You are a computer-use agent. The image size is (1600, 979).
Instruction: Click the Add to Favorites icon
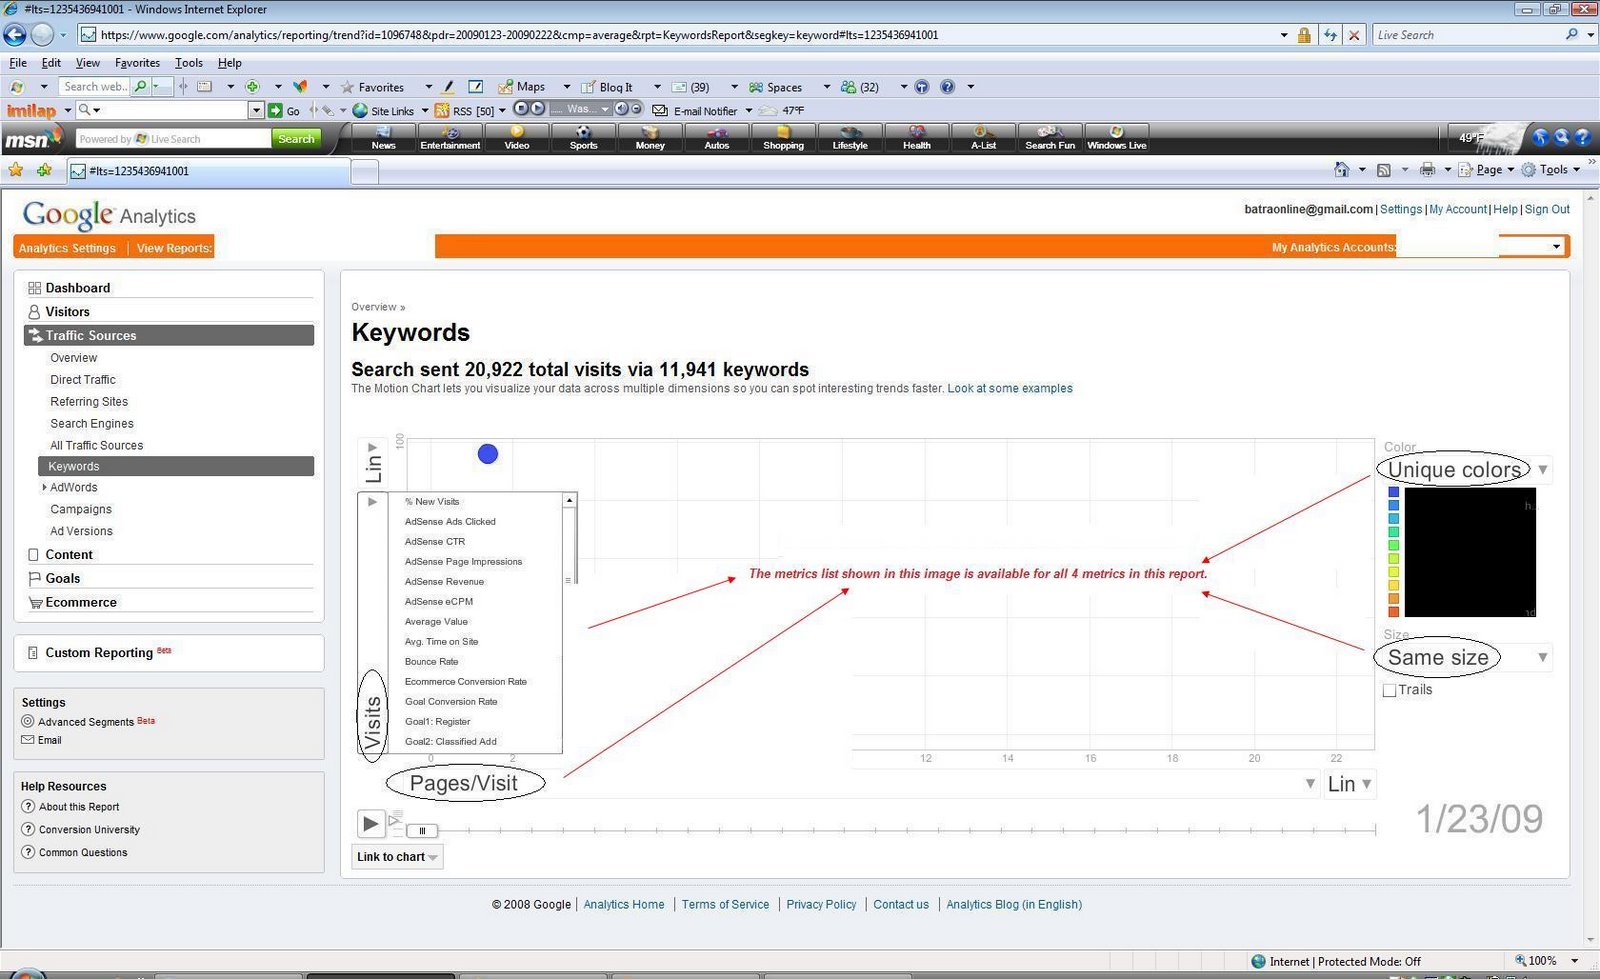point(44,170)
